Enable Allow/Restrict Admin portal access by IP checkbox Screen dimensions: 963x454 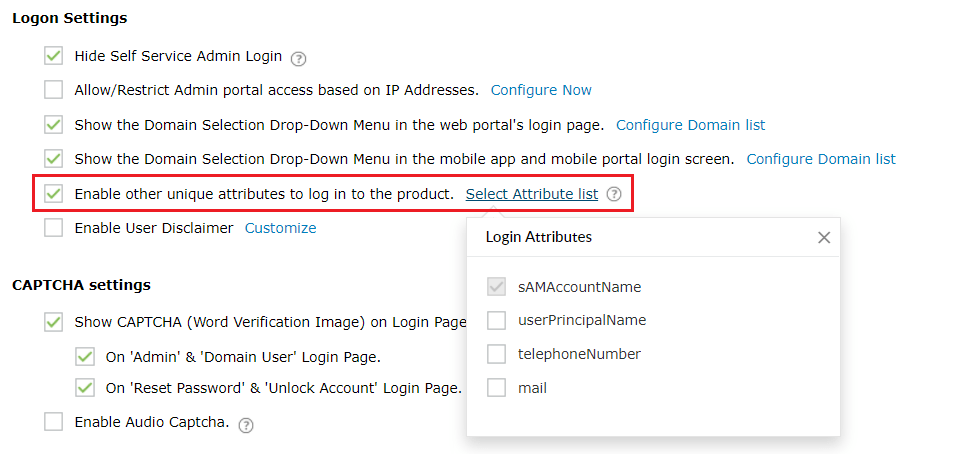click(53, 90)
